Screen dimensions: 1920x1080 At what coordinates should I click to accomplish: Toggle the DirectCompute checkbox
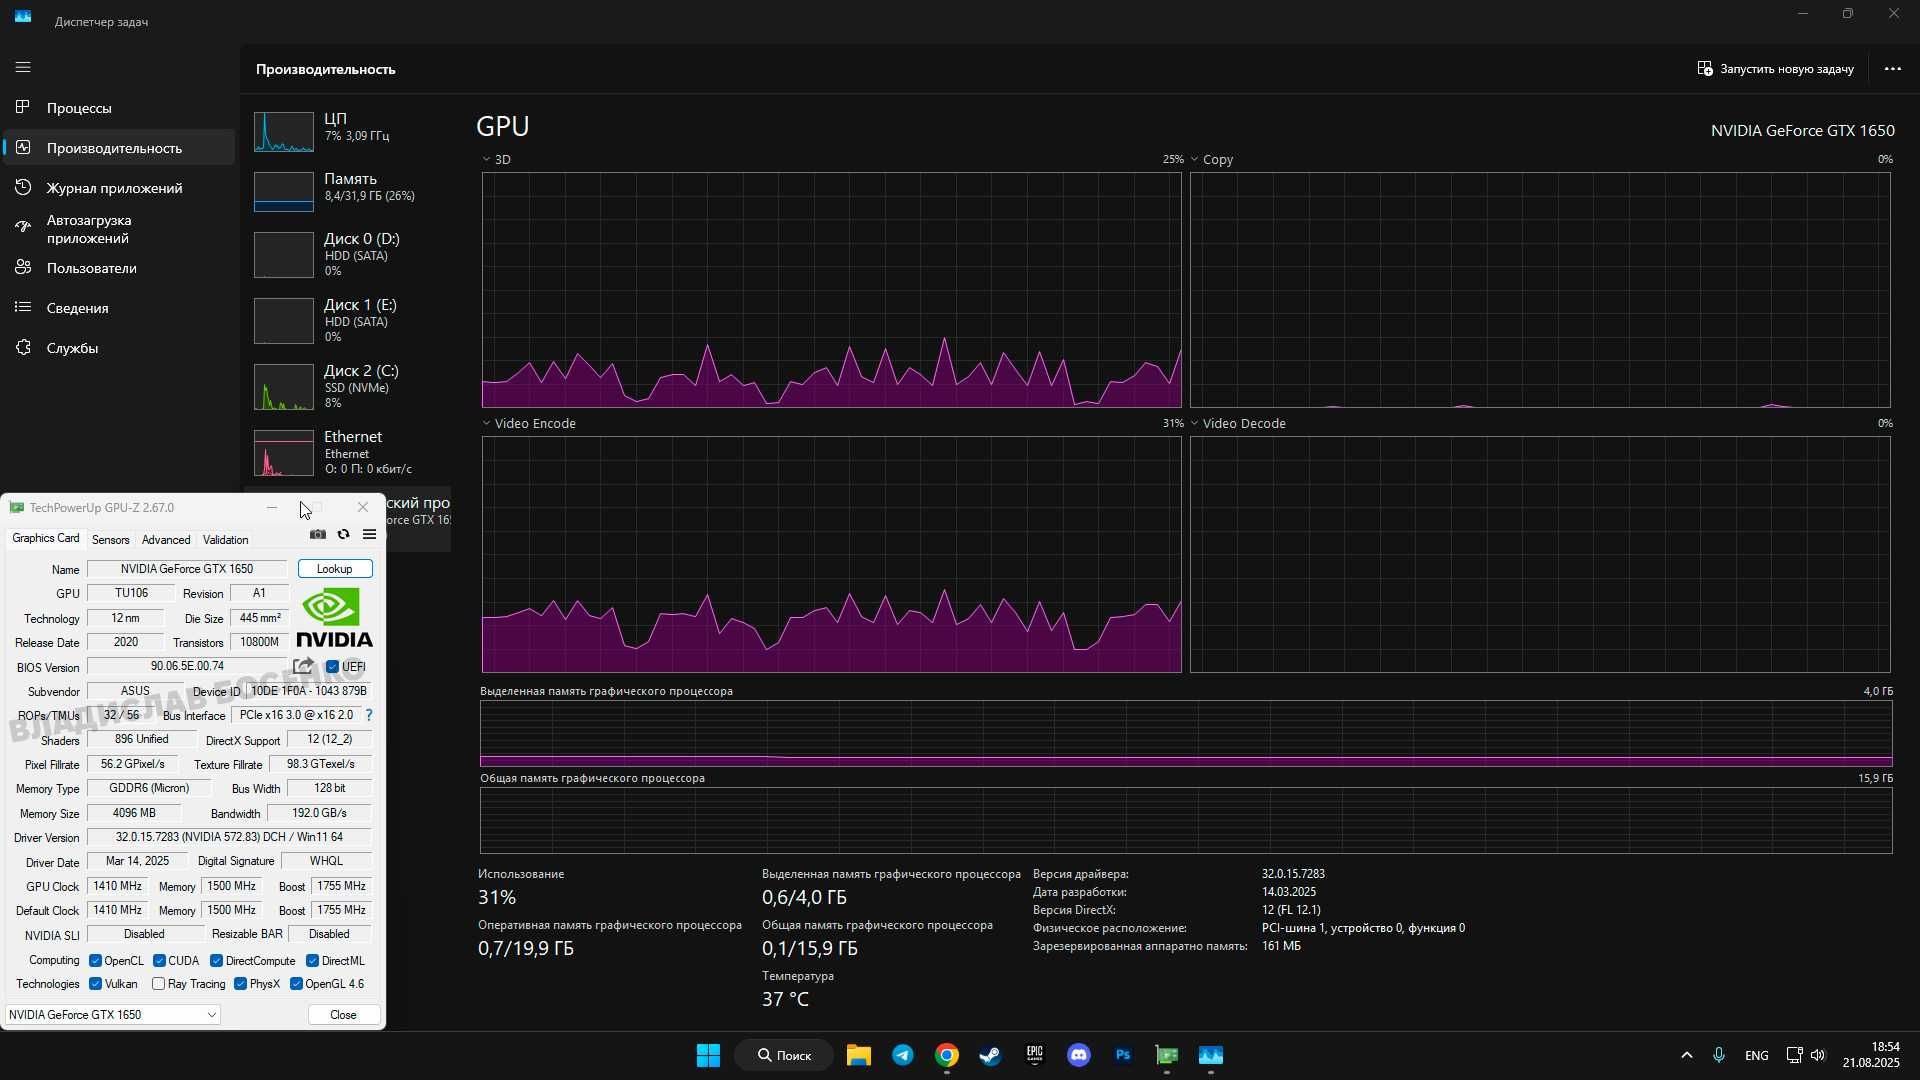216,961
